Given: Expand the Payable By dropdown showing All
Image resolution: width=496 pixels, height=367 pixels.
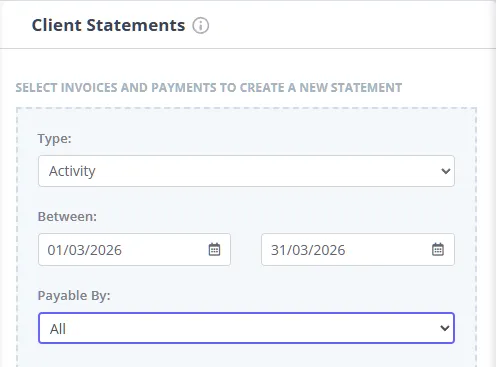Looking at the screenshot, I should [246, 328].
